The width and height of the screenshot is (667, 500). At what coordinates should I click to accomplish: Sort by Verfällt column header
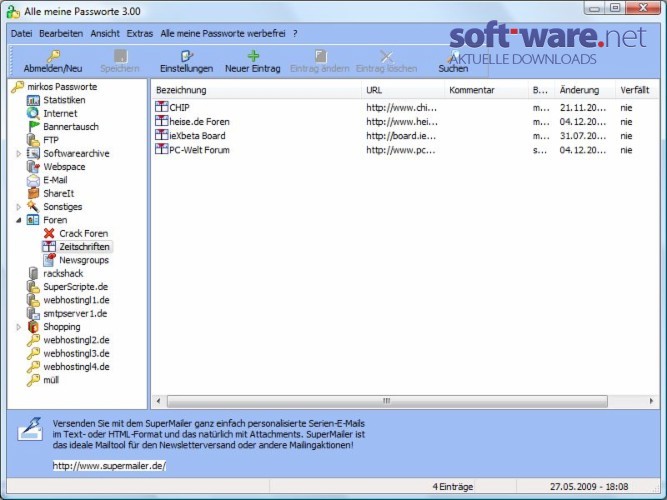tap(637, 90)
